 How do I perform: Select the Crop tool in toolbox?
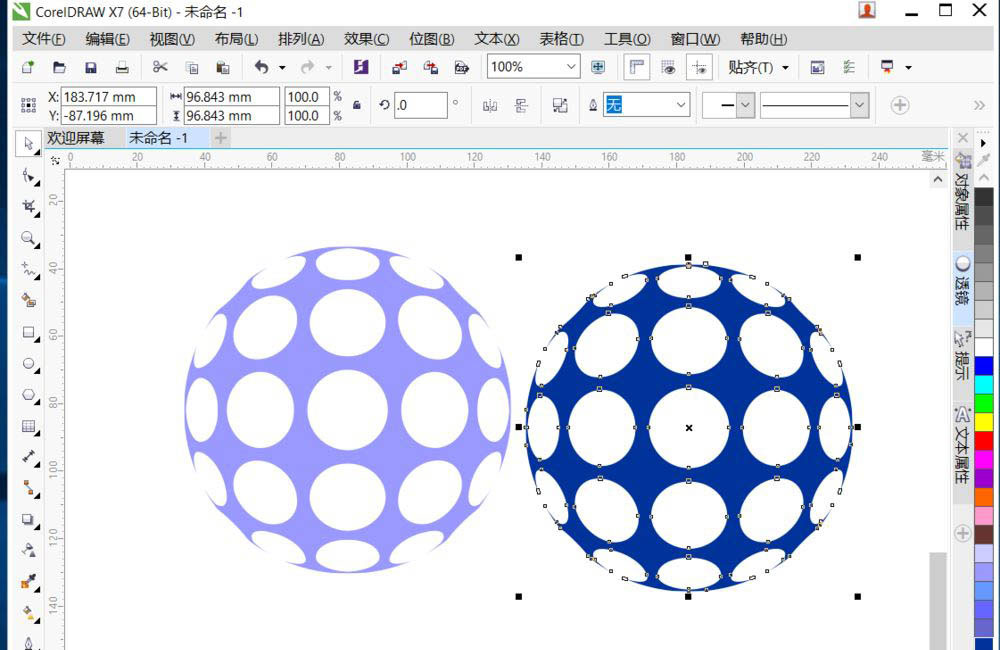[28, 208]
